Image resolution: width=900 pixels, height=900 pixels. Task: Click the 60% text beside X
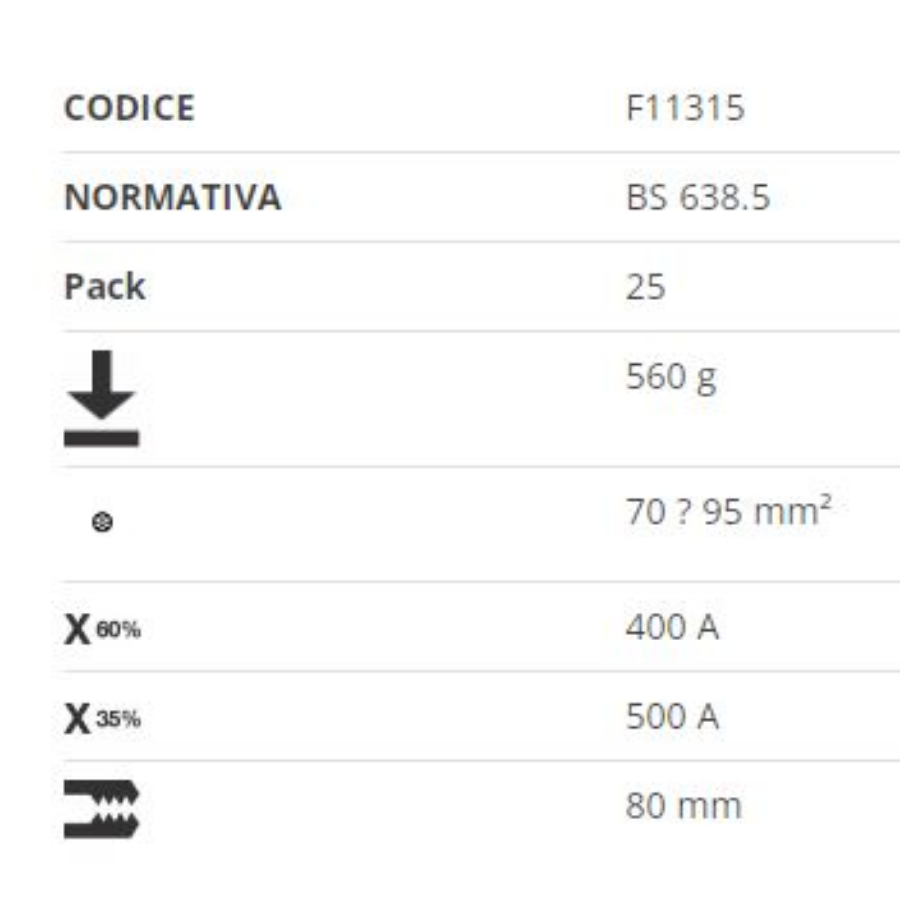click(x=118, y=630)
